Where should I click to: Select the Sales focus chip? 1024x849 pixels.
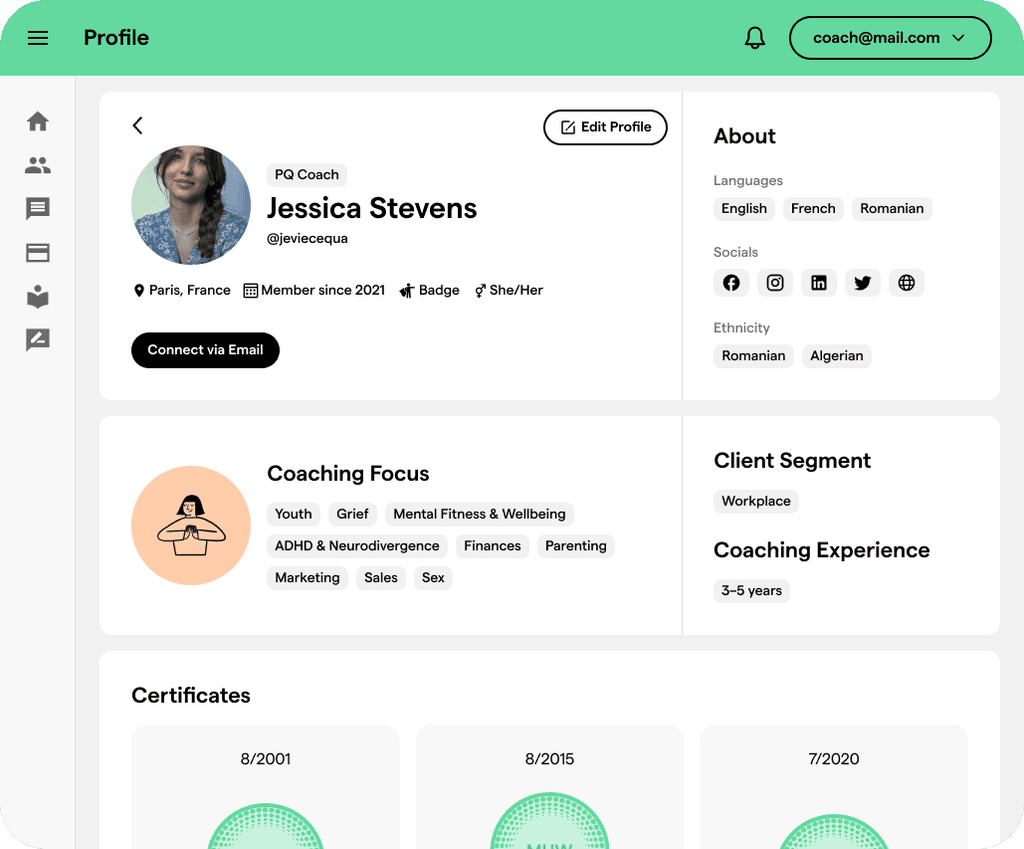point(381,578)
